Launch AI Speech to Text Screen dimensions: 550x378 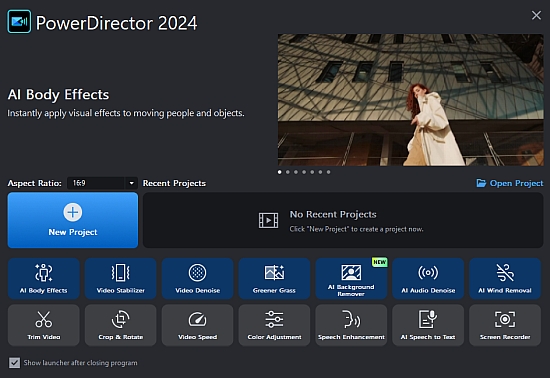[428, 325]
